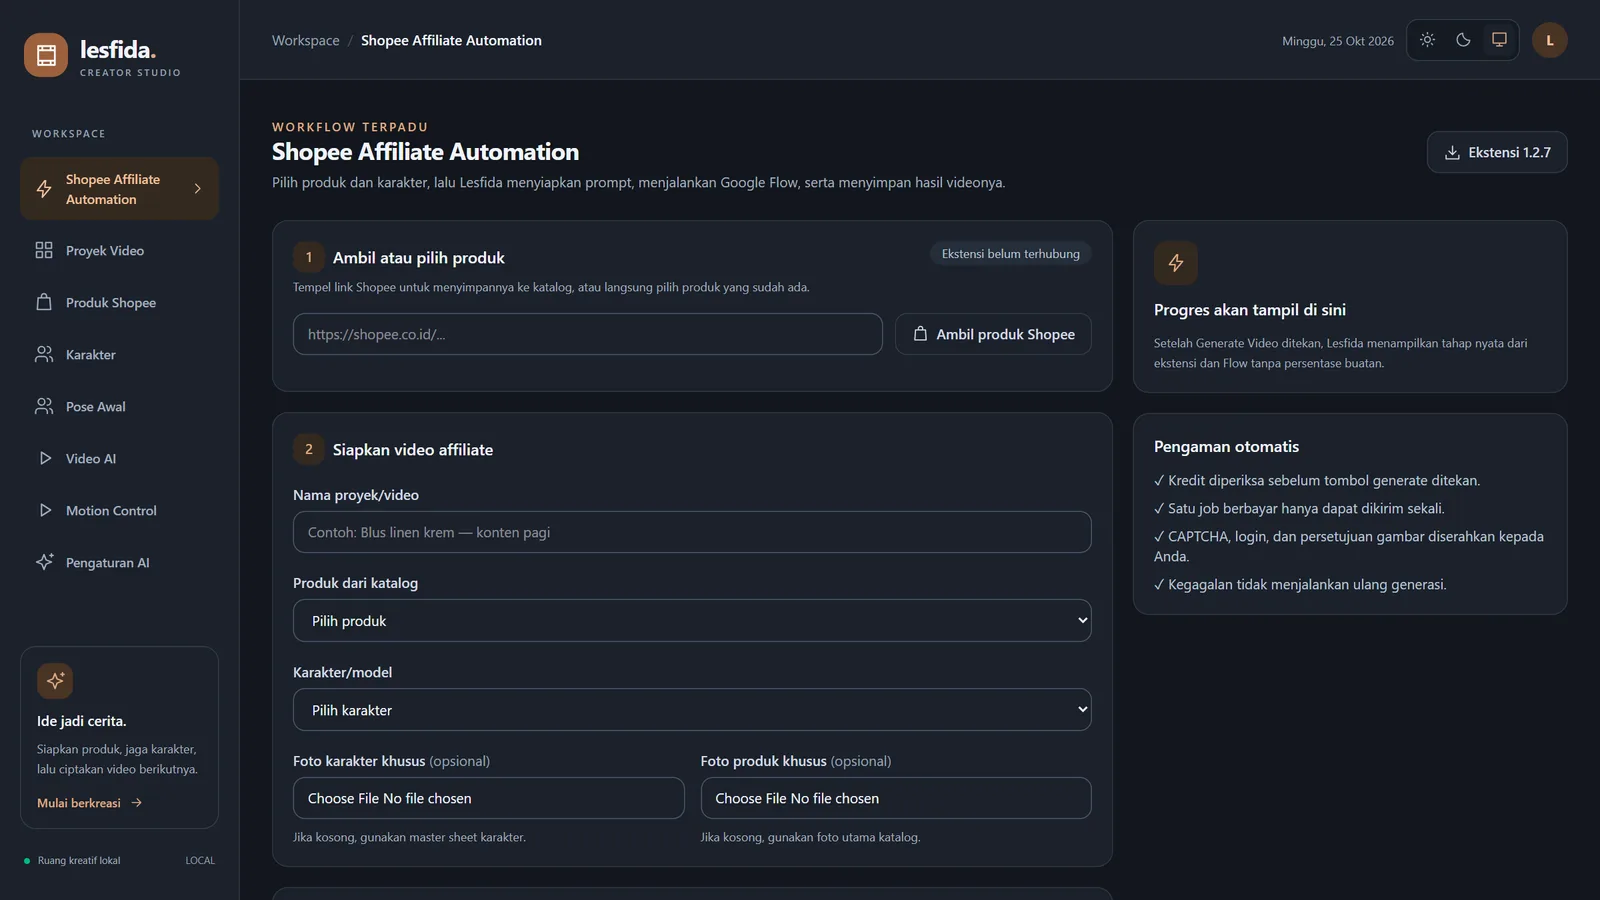
Task: Click sparkle icon in Ide jadi cerita card
Action: pyautogui.click(x=55, y=681)
